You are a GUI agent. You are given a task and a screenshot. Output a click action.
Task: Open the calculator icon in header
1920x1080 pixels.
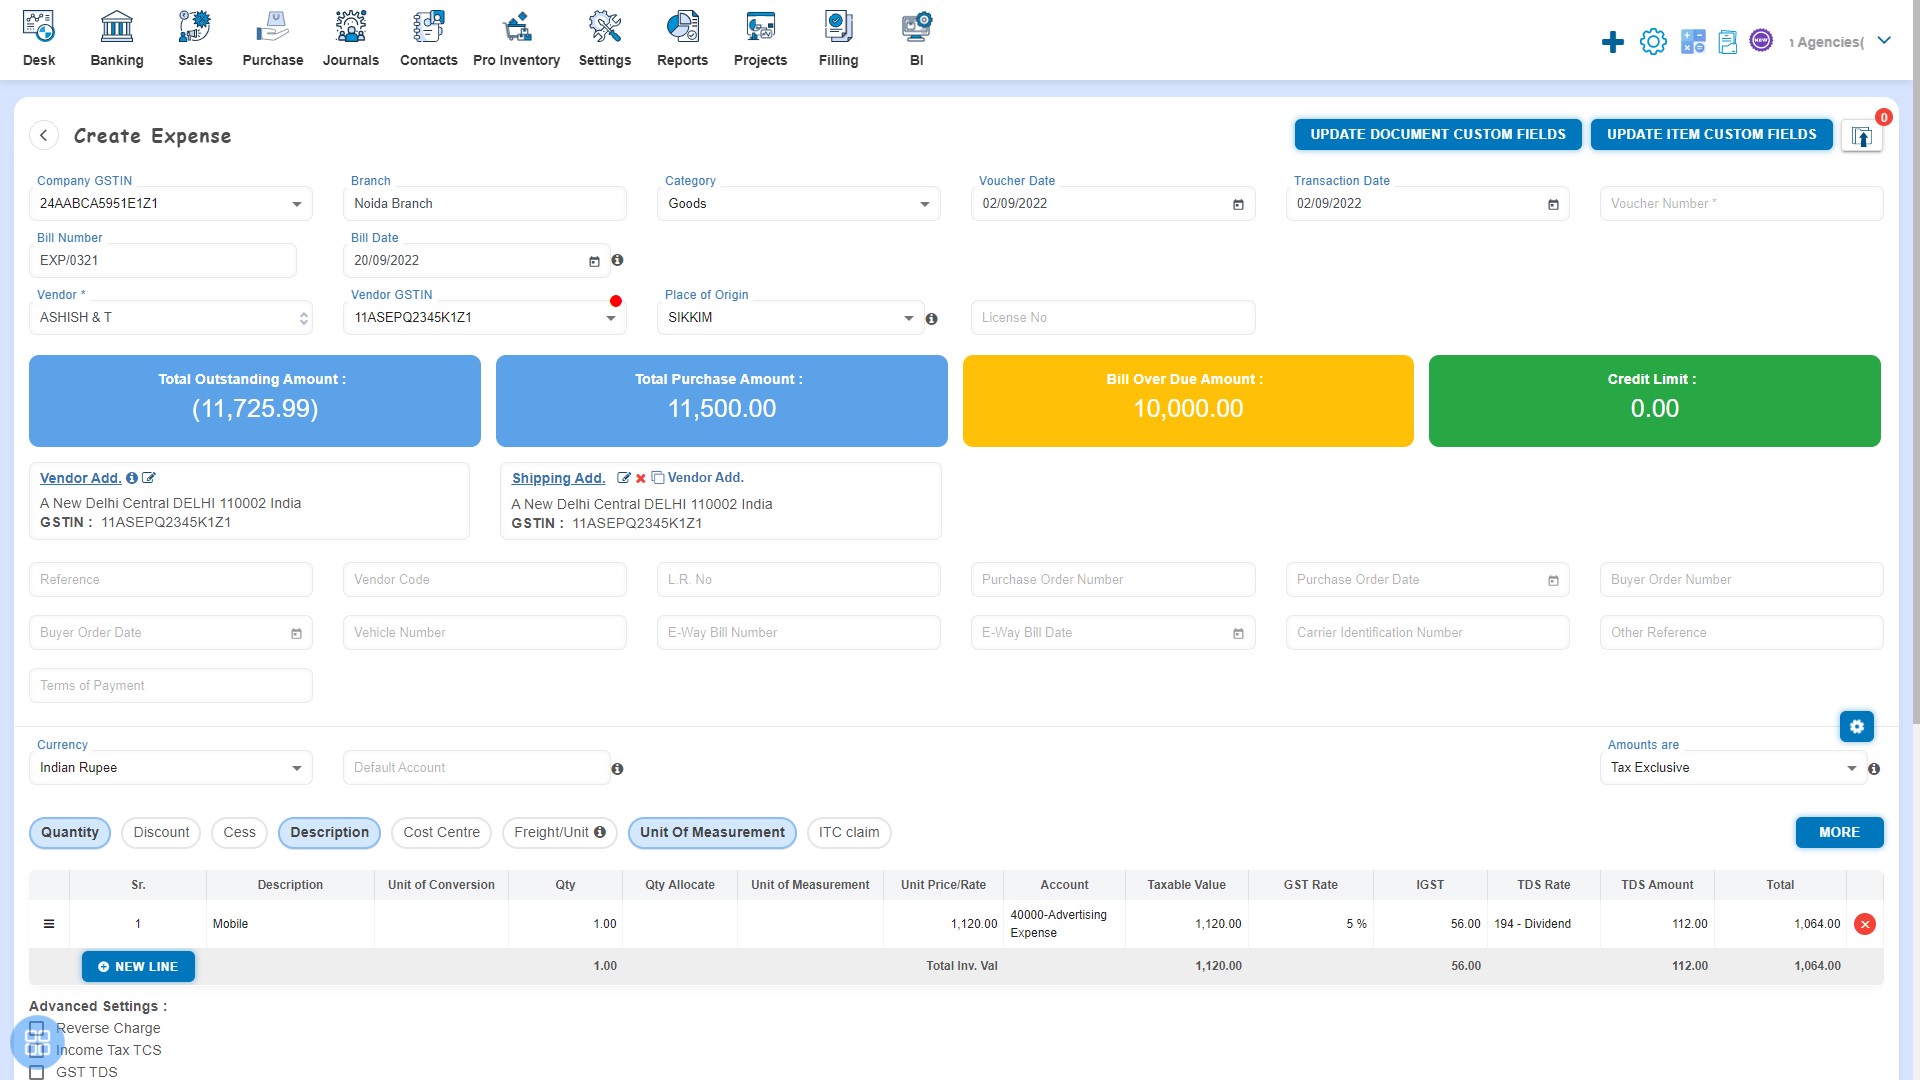click(x=1693, y=42)
